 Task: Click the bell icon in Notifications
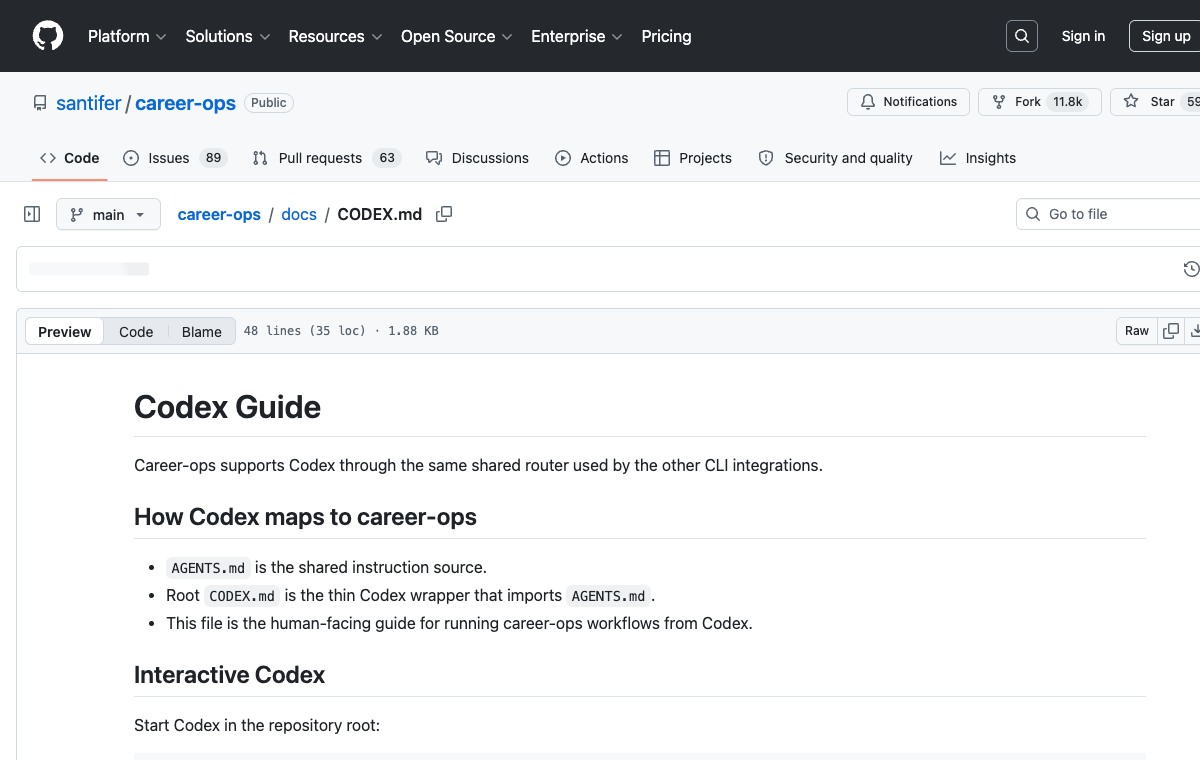tap(868, 102)
